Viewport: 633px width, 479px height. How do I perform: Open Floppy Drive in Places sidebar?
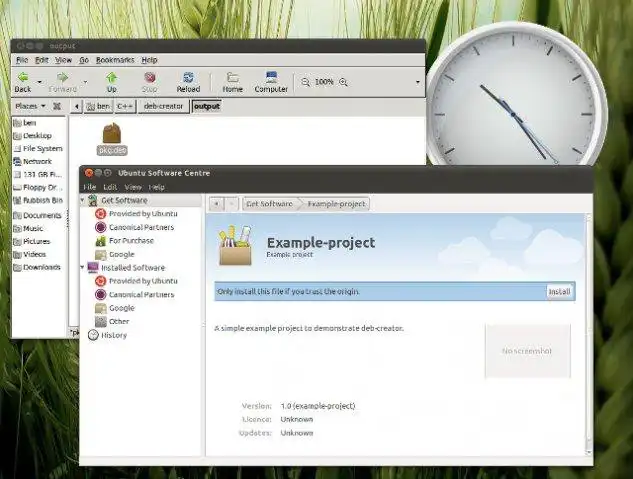[39, 187]
